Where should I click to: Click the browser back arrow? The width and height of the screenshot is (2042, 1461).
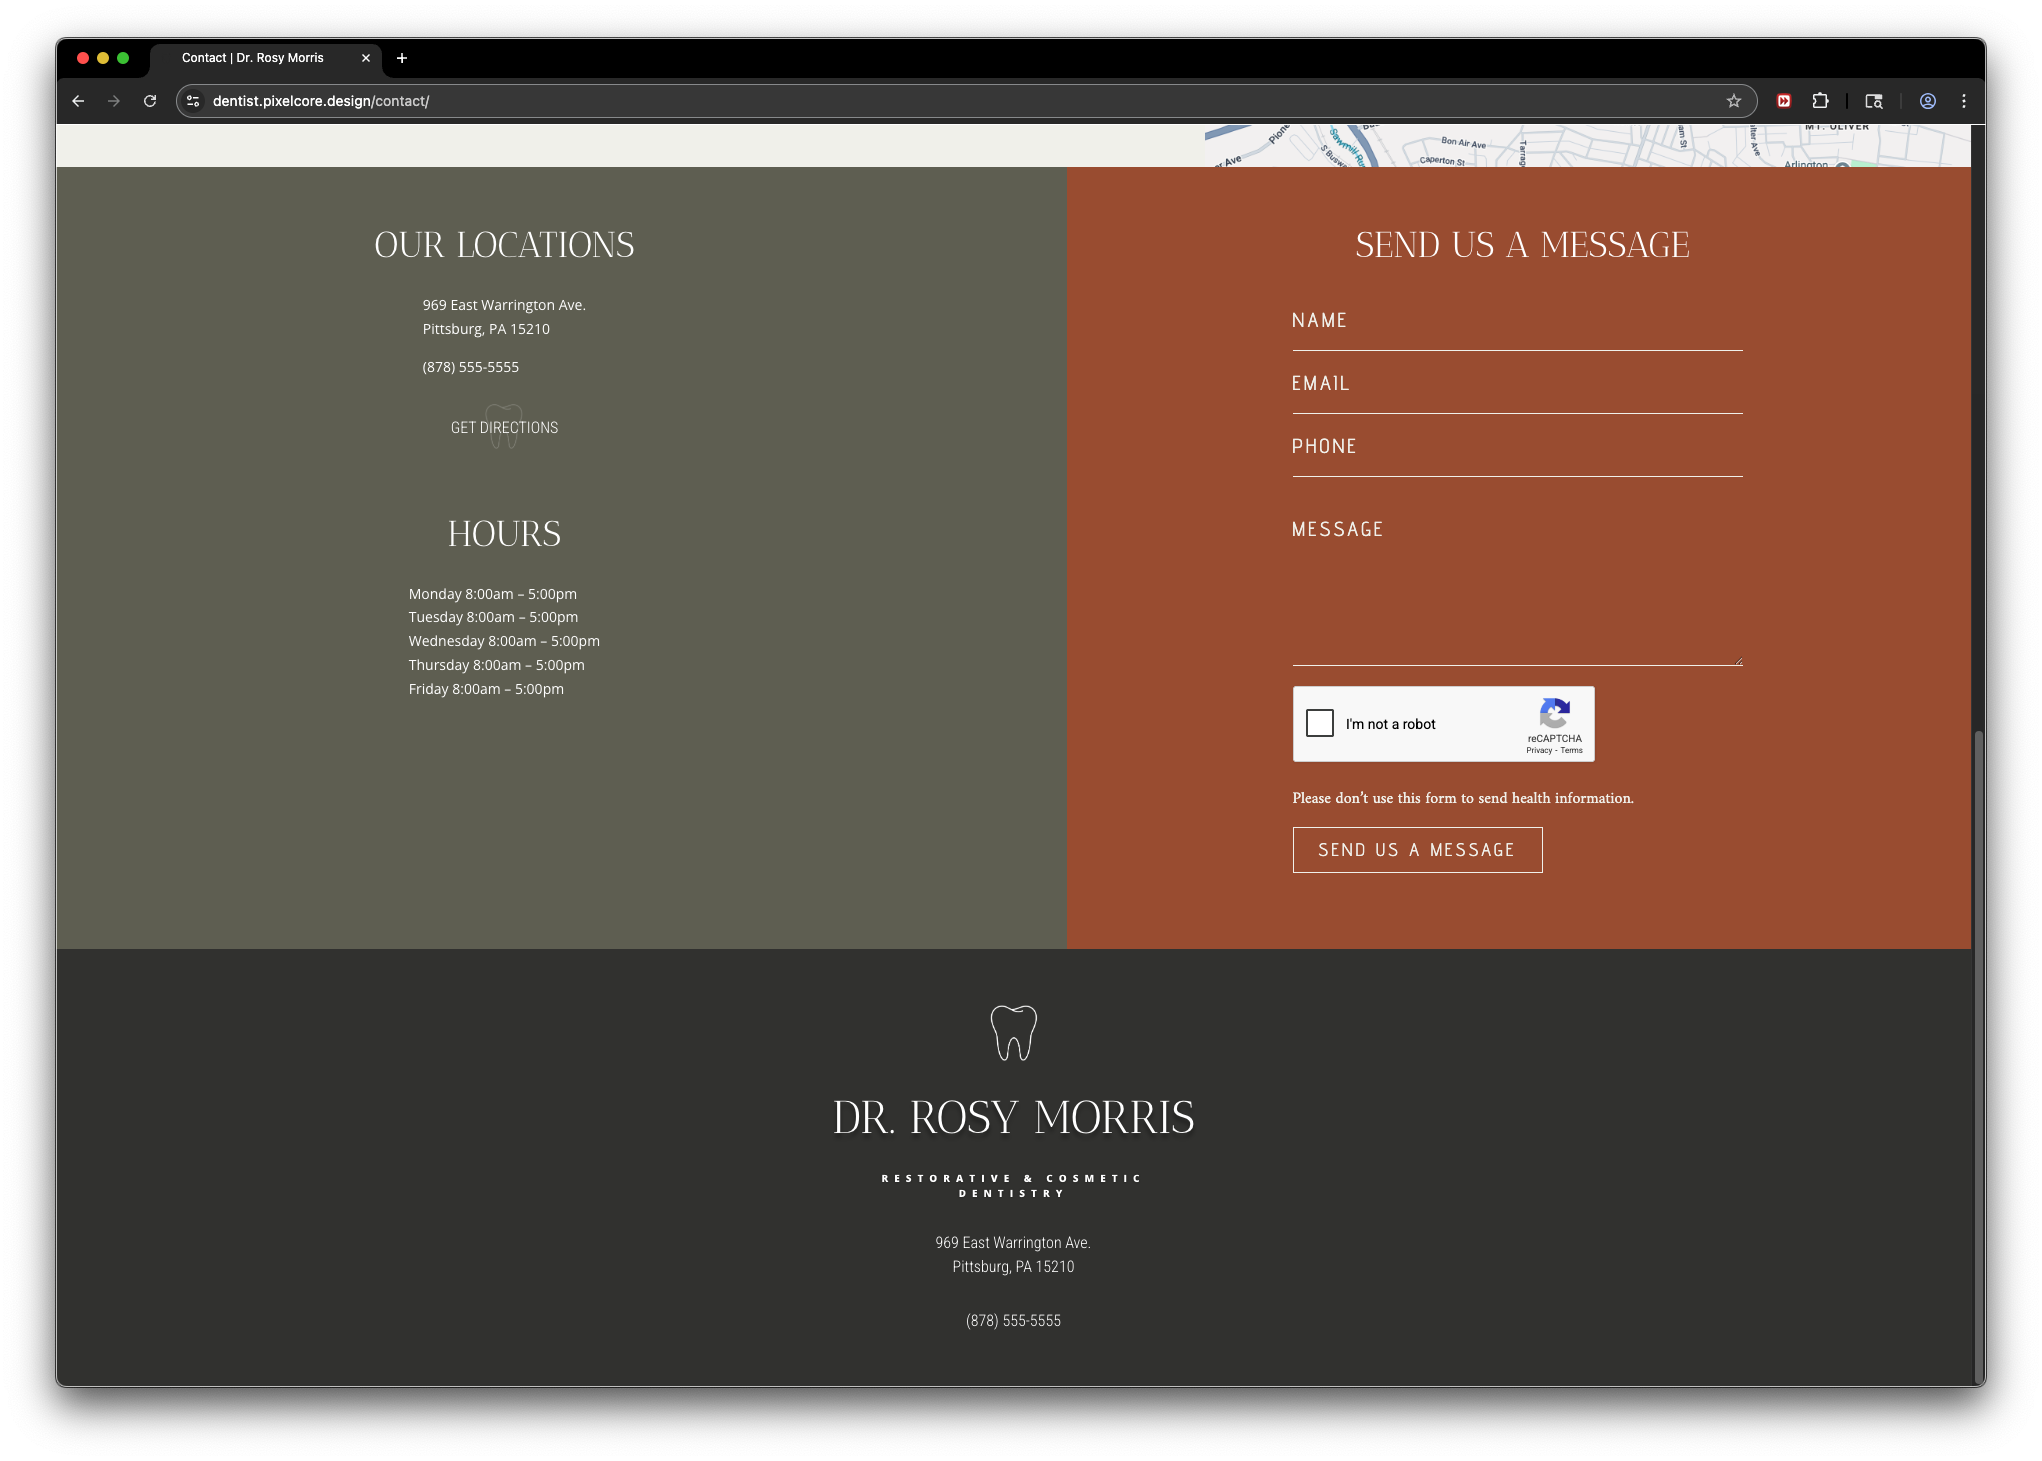78,101
